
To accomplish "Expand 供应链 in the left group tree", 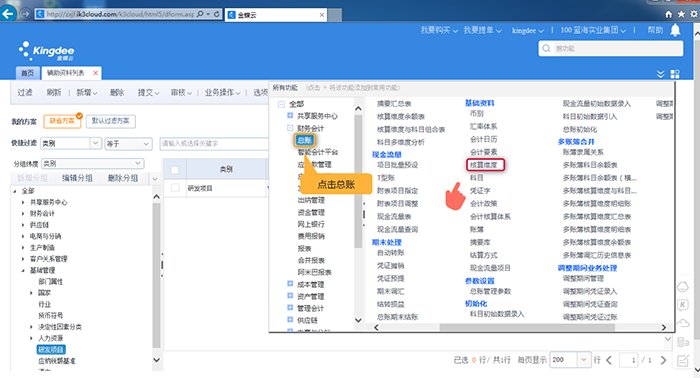I will point(23,225).
